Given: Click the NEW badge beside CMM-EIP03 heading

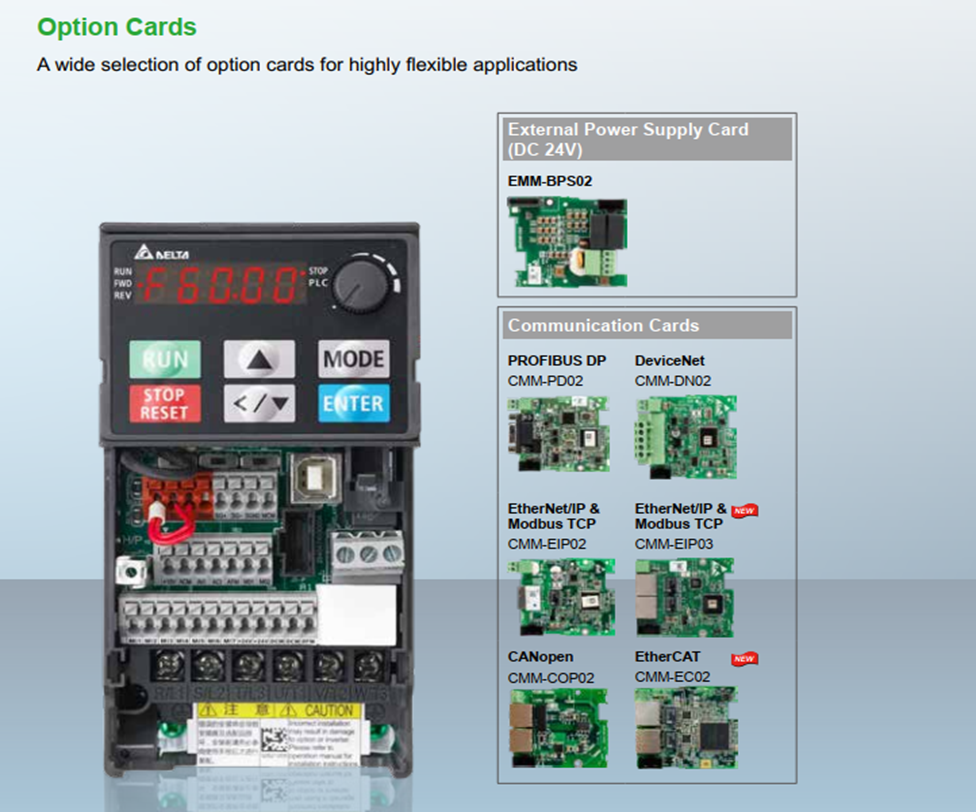Looking at the screenshot, I should (x=744, y=511).
